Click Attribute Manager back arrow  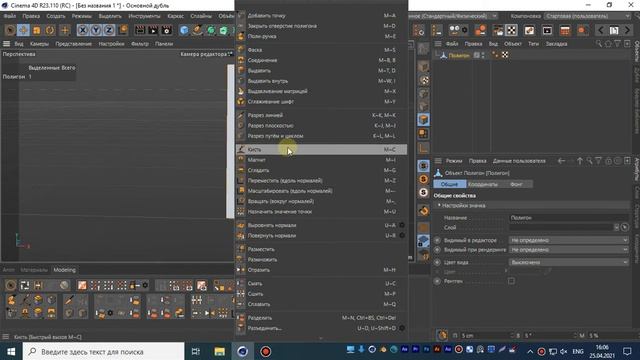click(561, 161)
